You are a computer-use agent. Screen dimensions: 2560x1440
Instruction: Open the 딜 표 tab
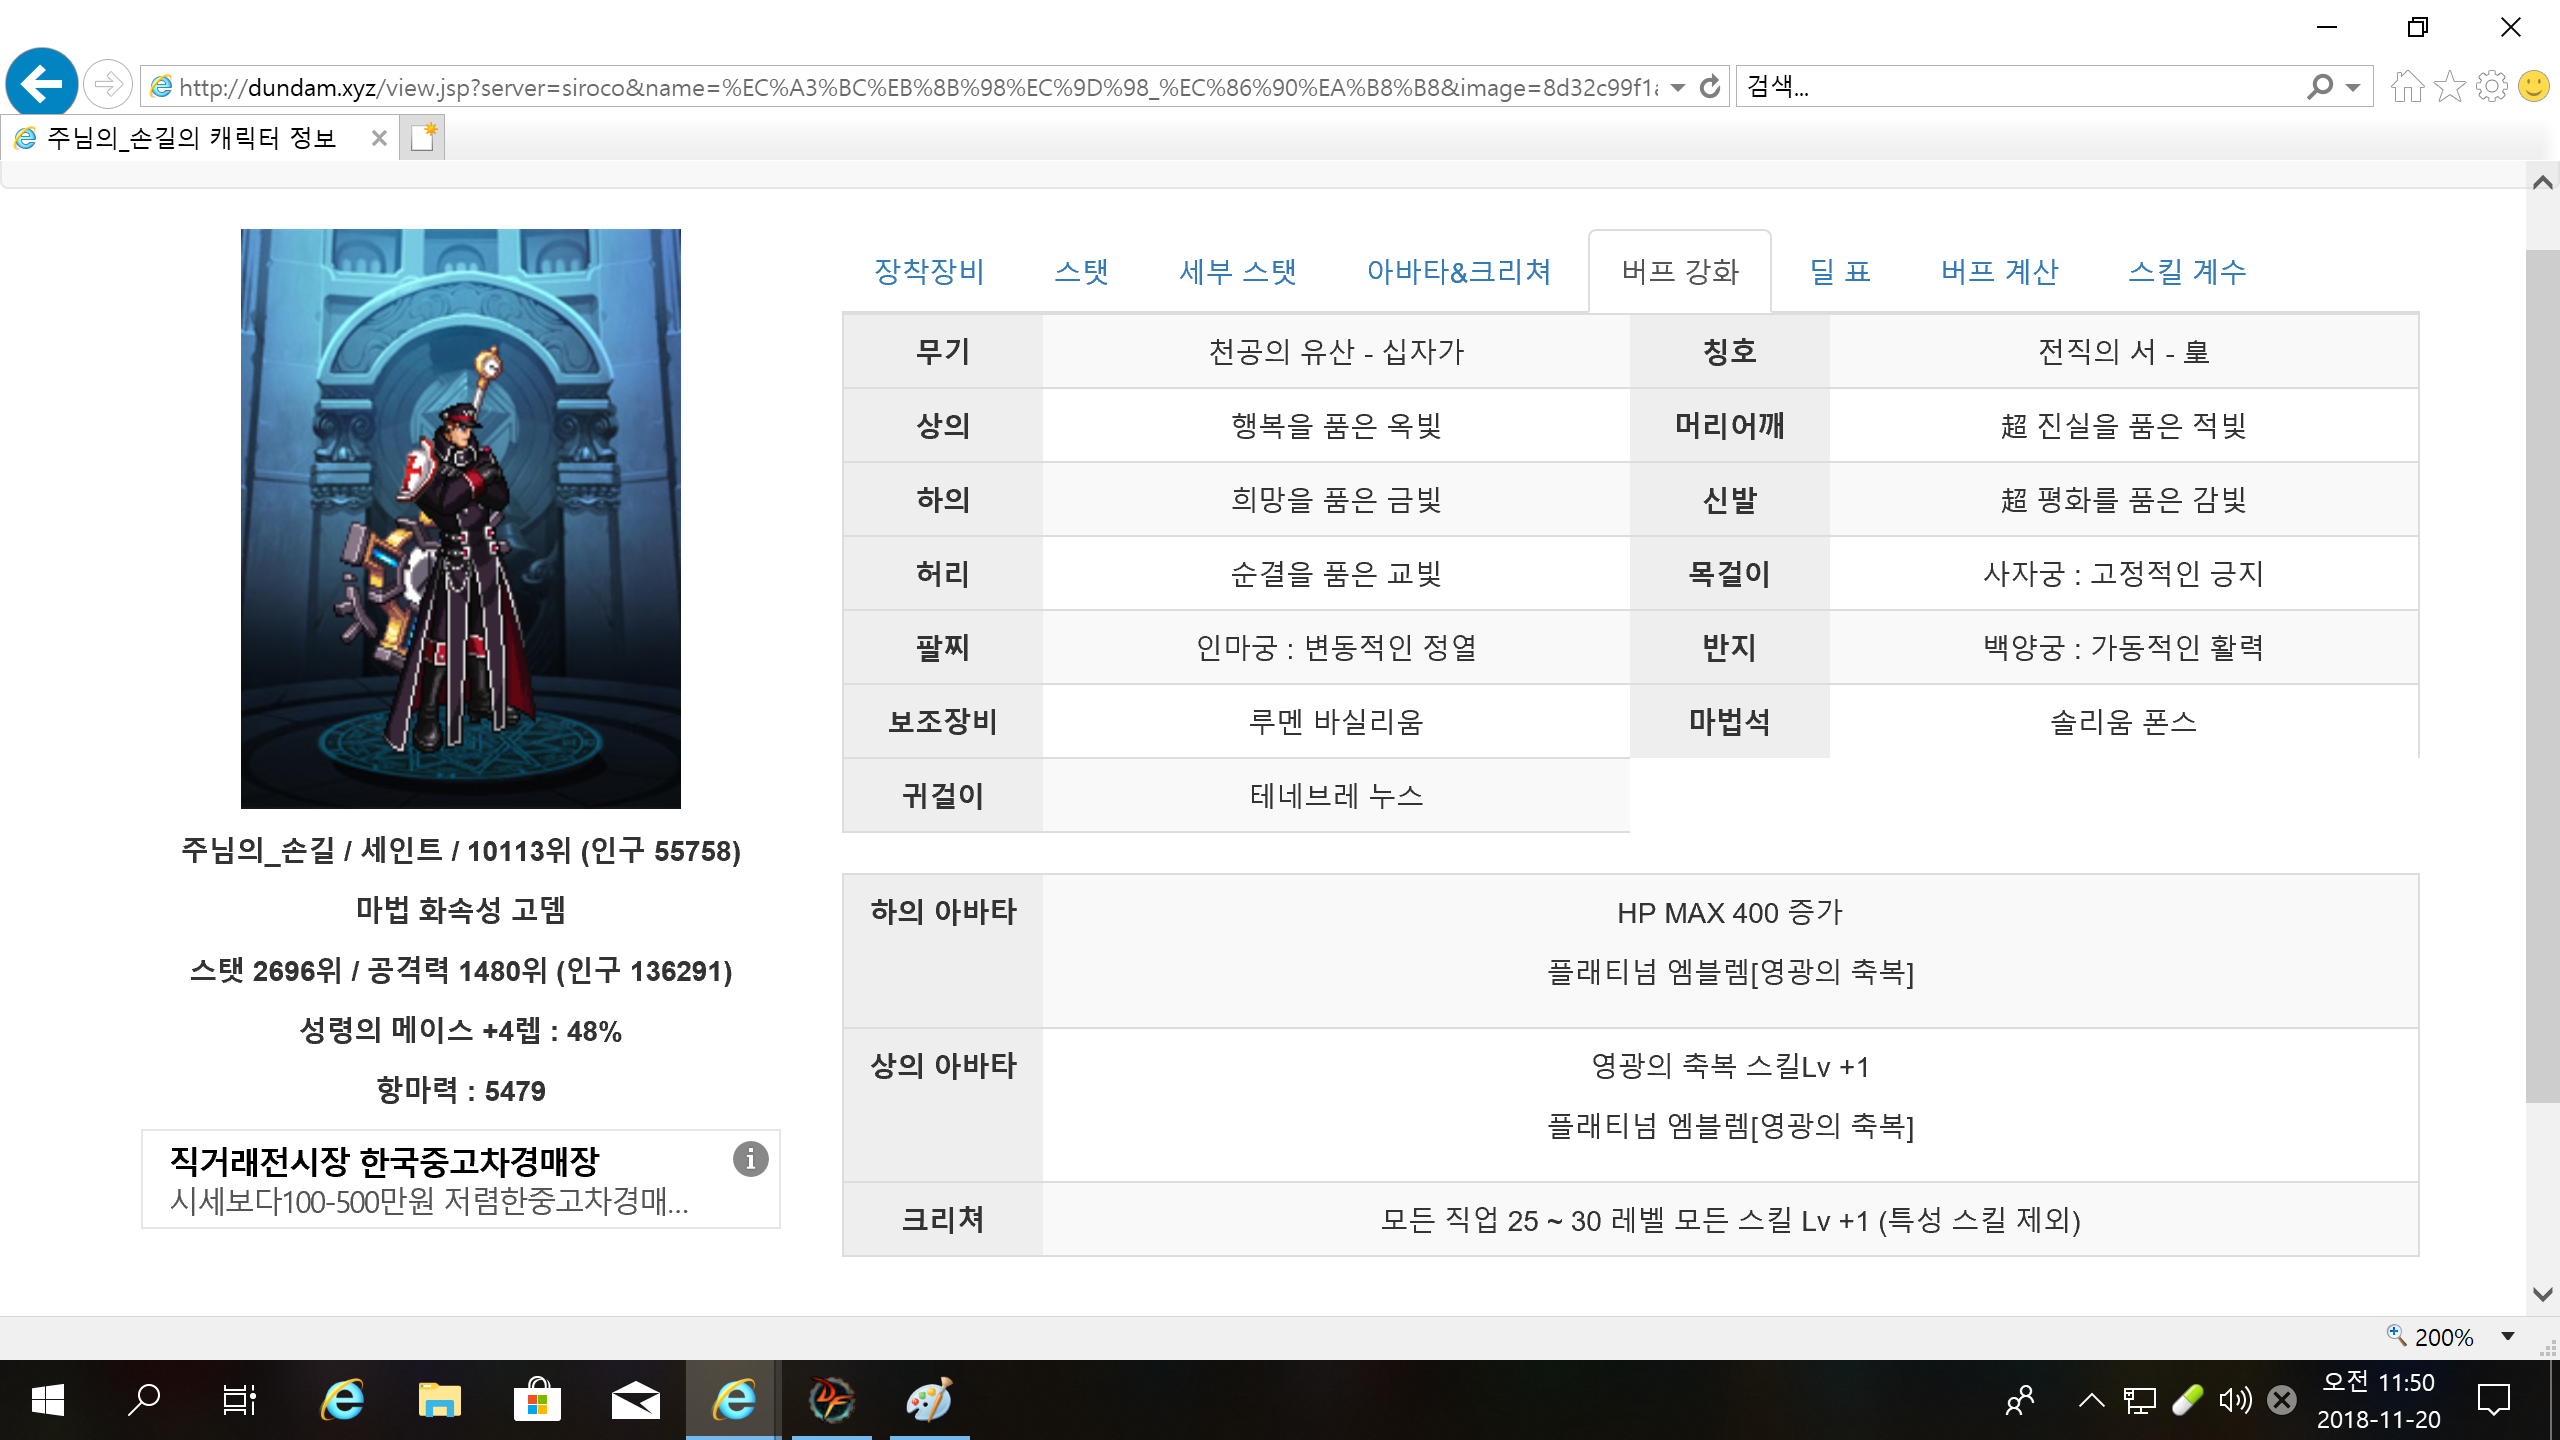(1840, 272)
